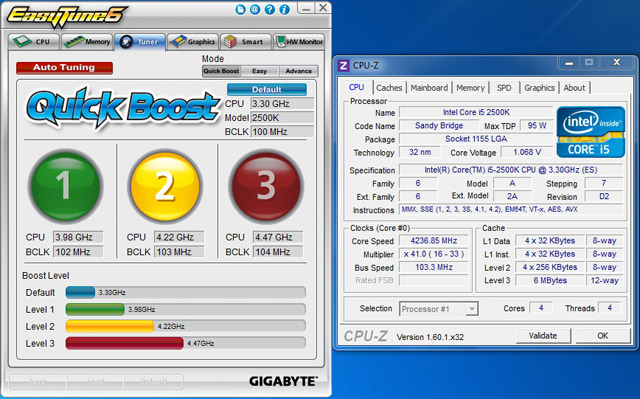Click the Default 3.30GHz boost level bar
This screenshot has height=399, width=640.
tap(185, 293)
